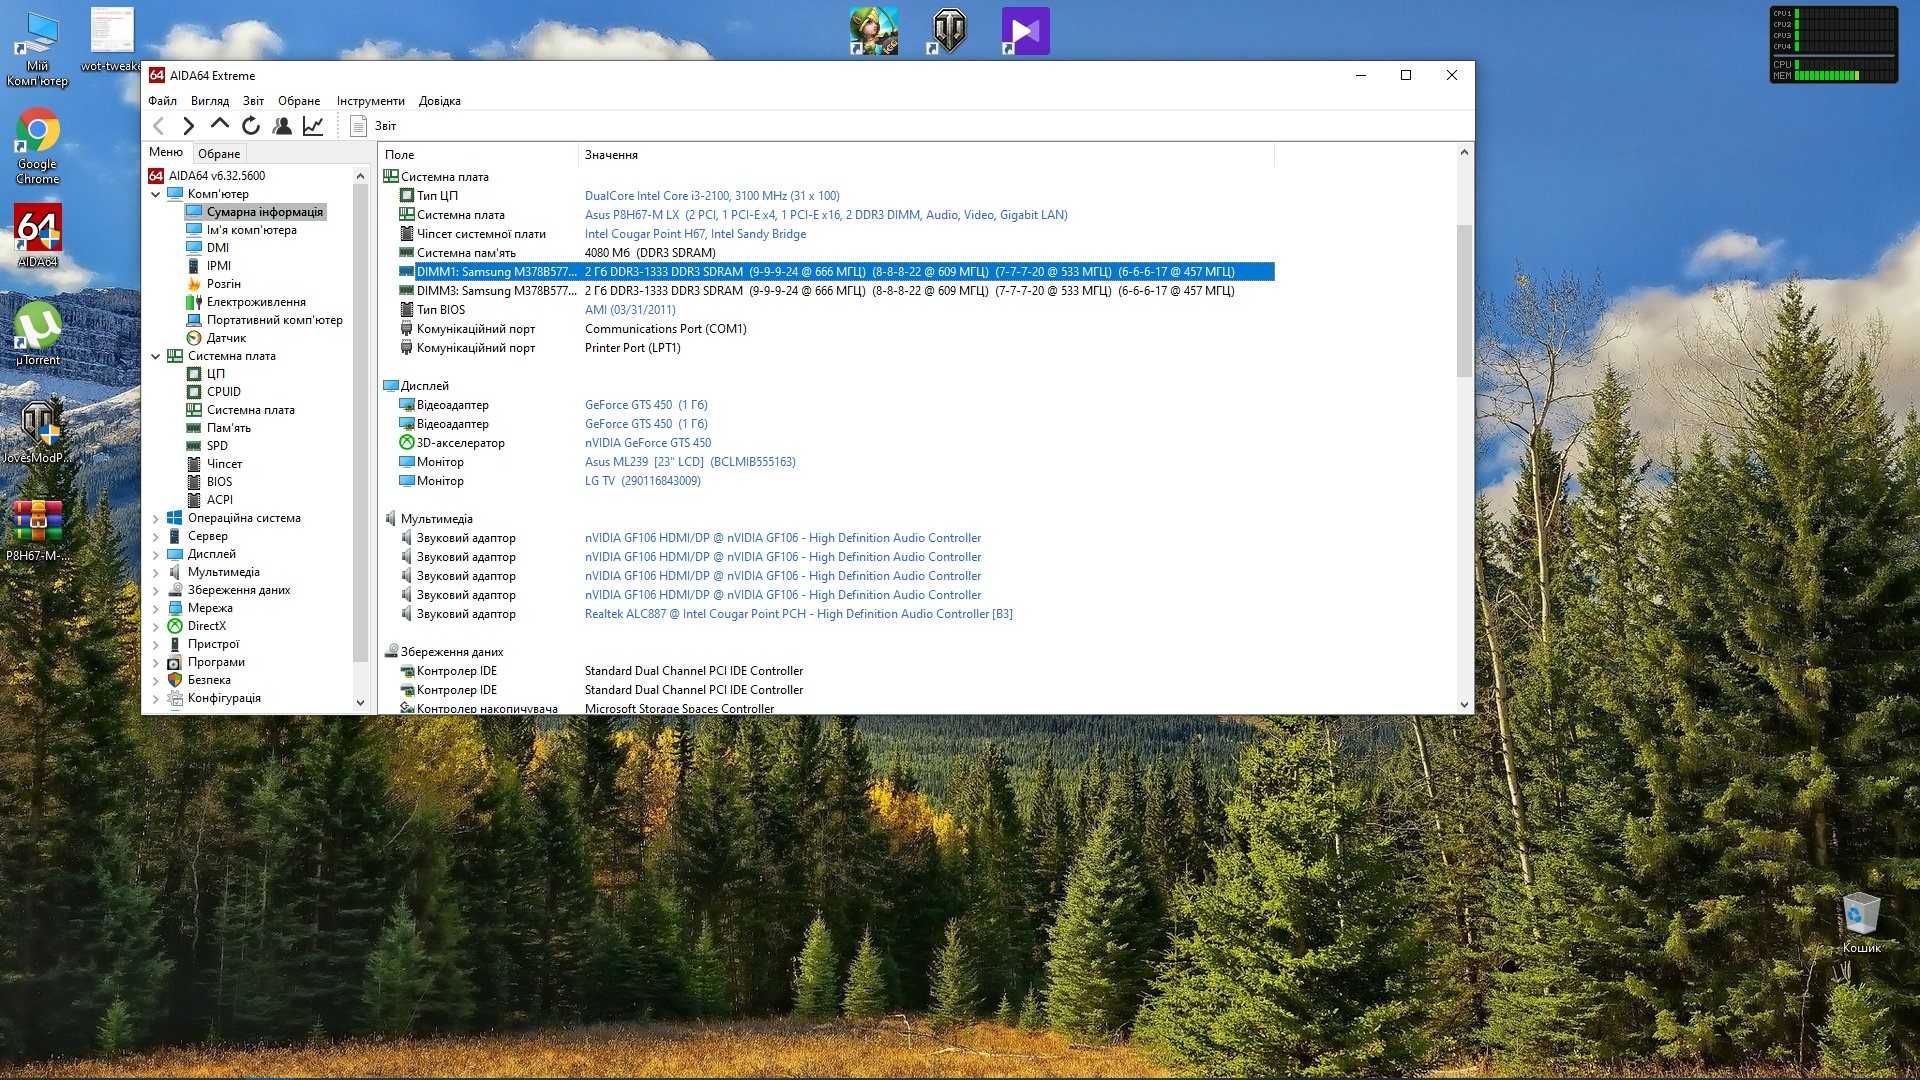Click the main panel vertical scrollbar
Viewport: 1920px width, 1080px height.
pos(1464,300)
